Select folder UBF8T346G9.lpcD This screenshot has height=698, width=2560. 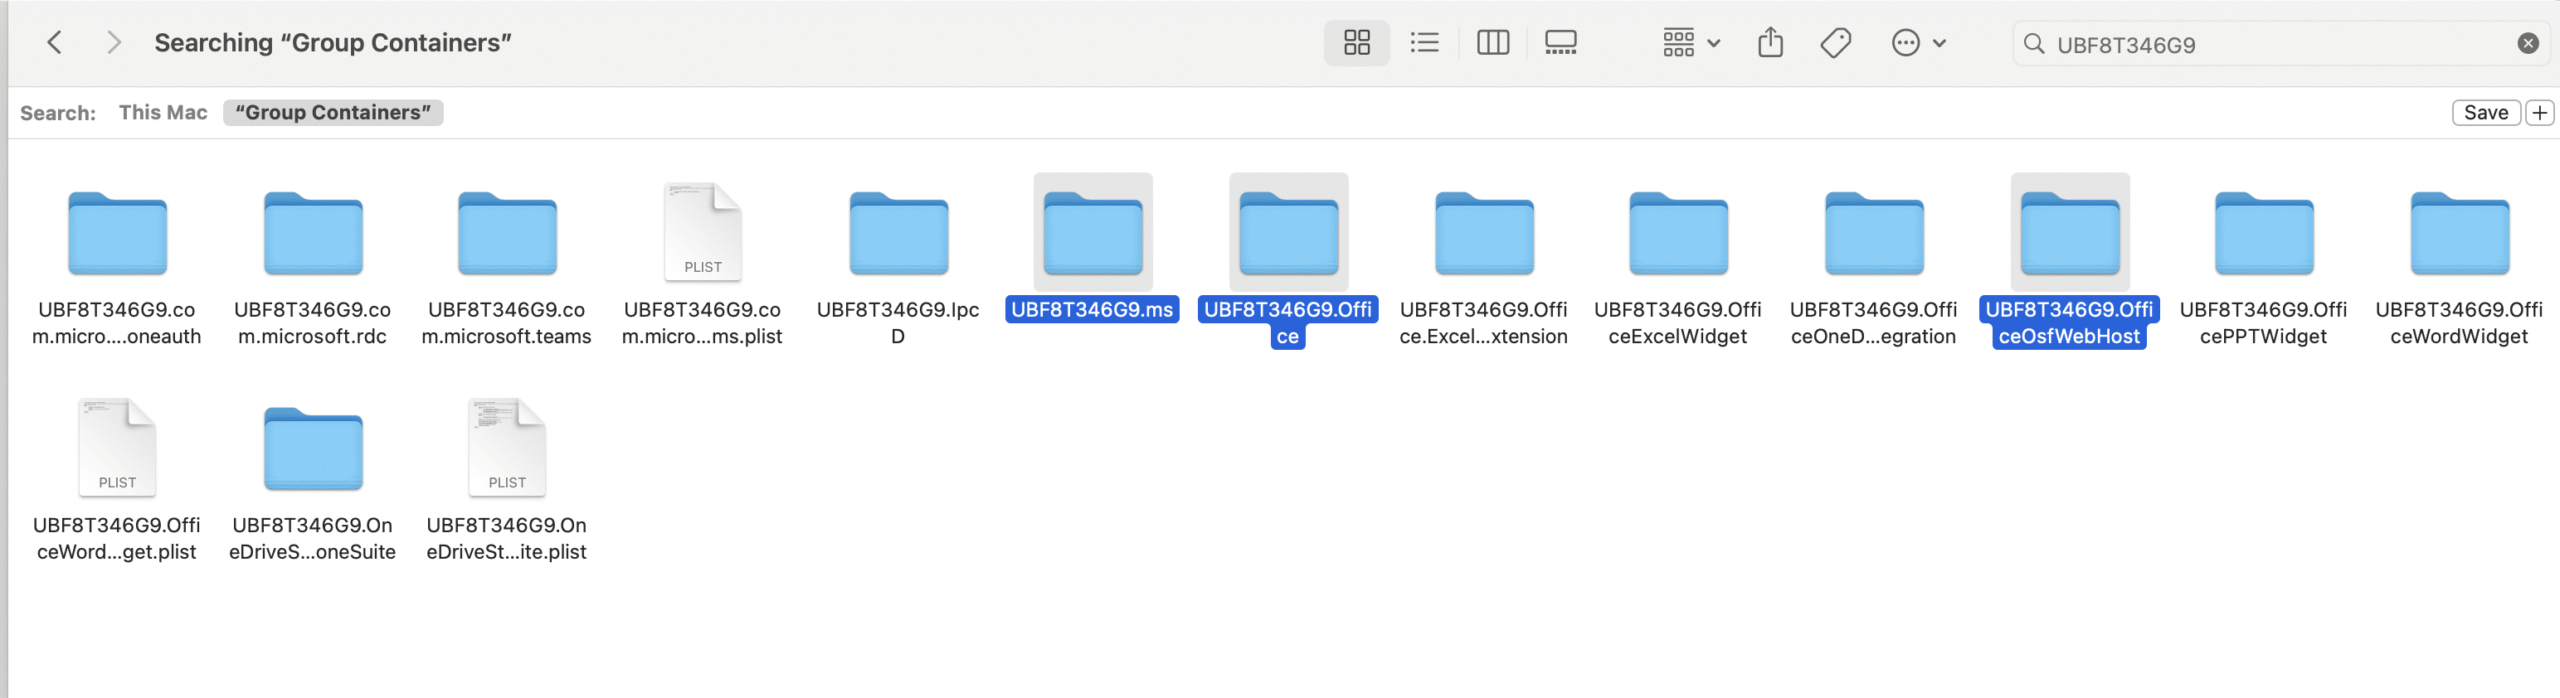pyautogui.click(x=898, y=234)
